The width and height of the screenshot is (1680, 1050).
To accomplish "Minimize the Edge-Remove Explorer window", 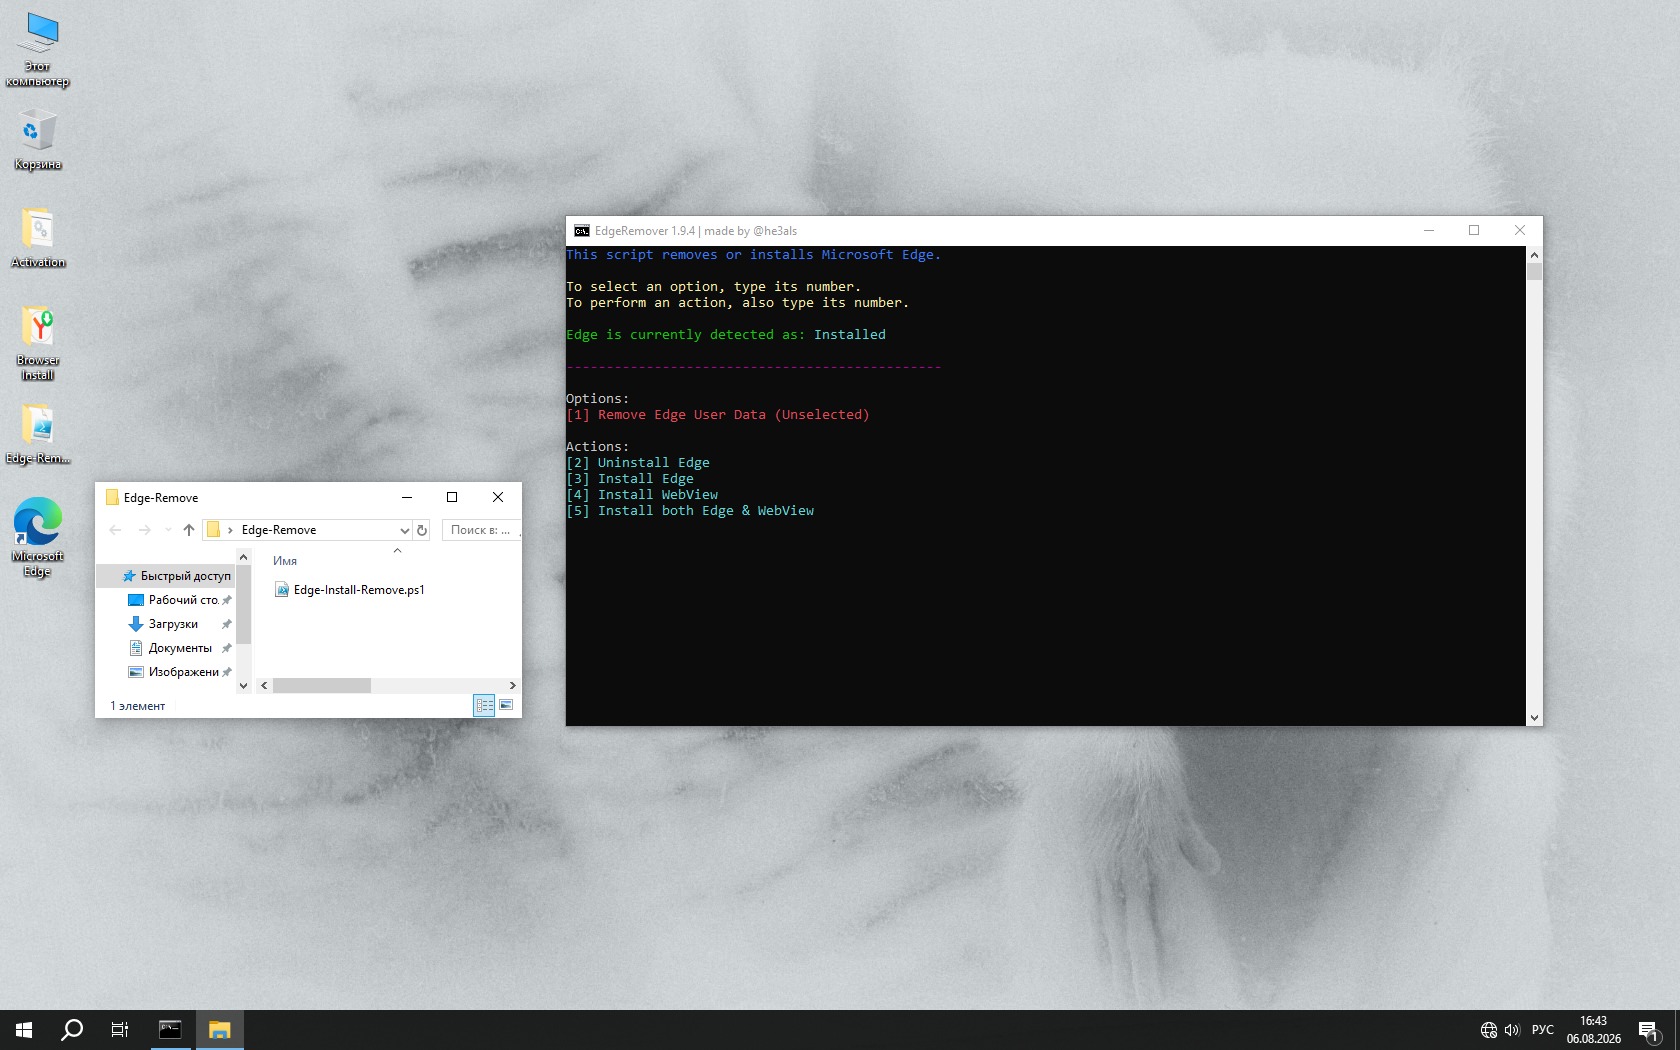I will pyautogui.click(x=407, y=497).
